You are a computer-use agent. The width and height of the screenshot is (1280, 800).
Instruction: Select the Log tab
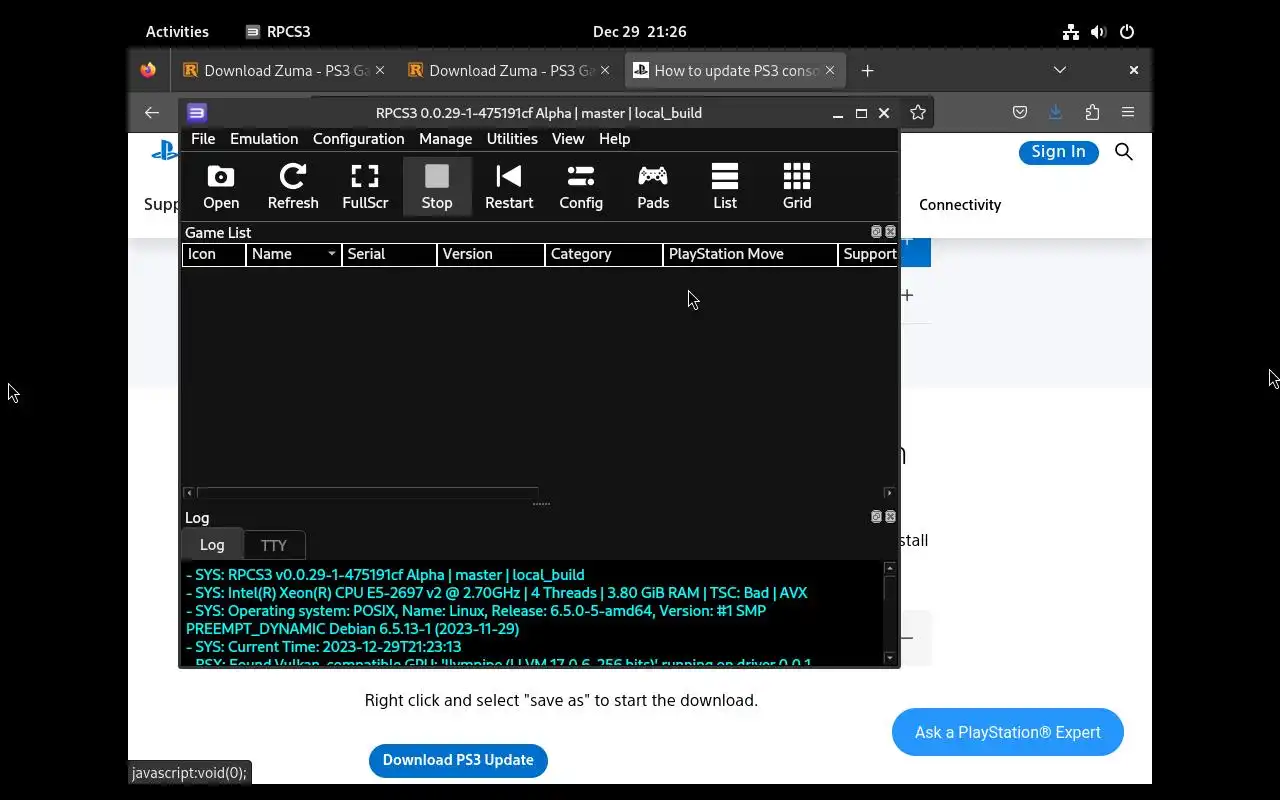coord(212,544)
